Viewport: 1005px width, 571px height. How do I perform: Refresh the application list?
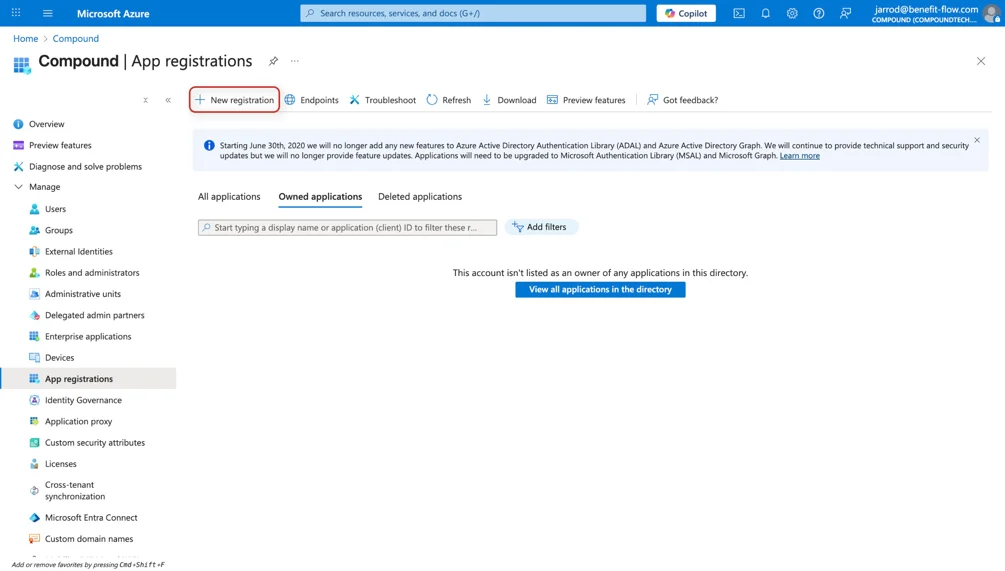pyautogui.click(x=449, y=100)
